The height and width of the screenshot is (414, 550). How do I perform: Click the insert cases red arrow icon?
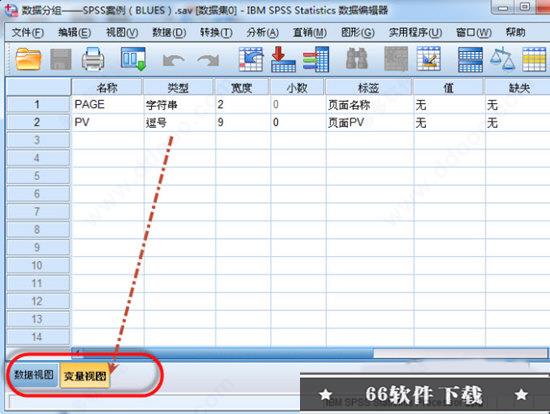[283, 59]
